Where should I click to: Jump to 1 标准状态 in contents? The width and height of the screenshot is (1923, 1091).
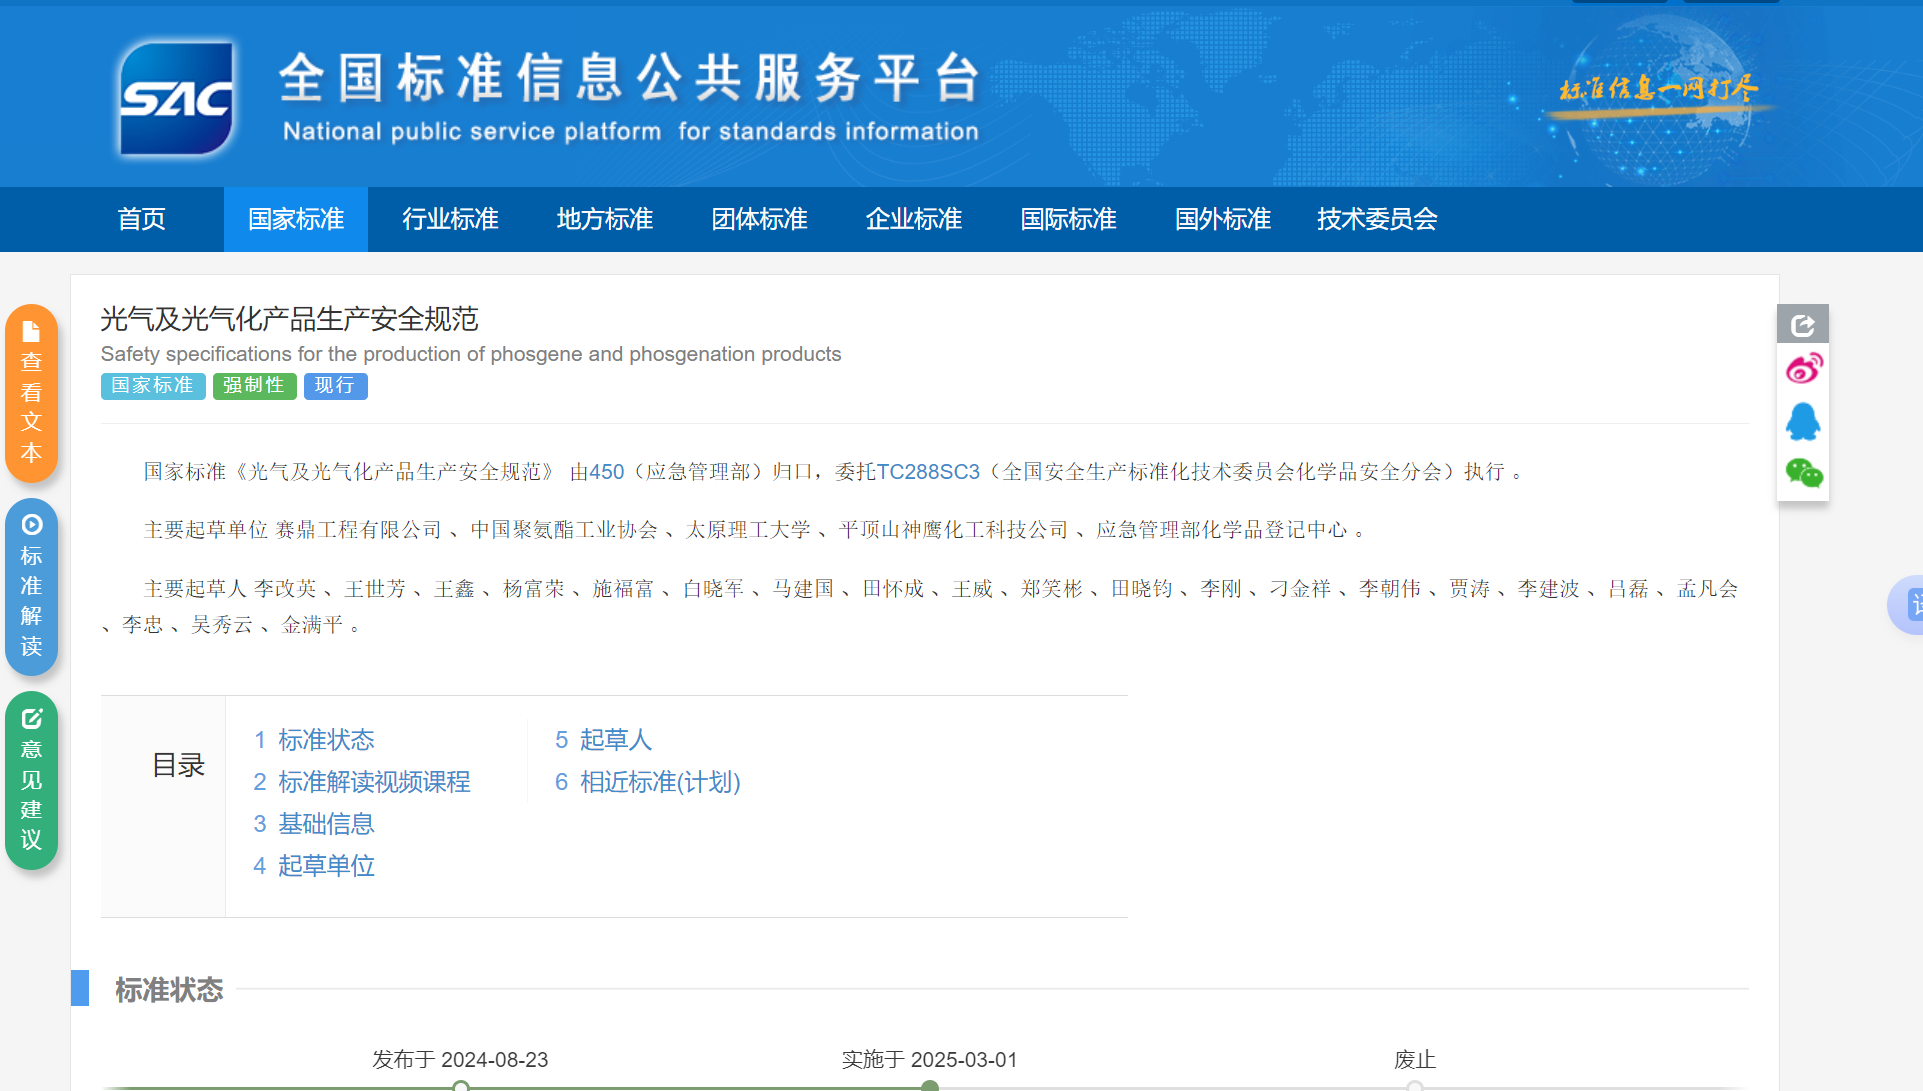tap(314, 740)
